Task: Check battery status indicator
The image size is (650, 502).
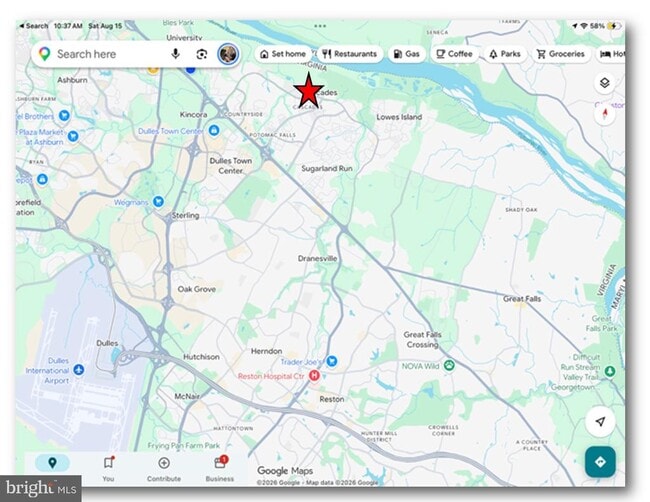Action: (614, 26)
